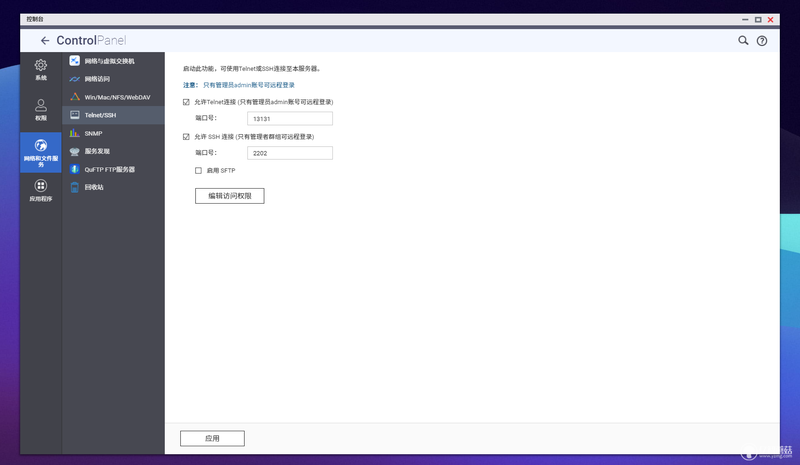Screen dimensions: 800x465
Task: Select the 网络和文件服务 globe category
Action: pos(41,152)
